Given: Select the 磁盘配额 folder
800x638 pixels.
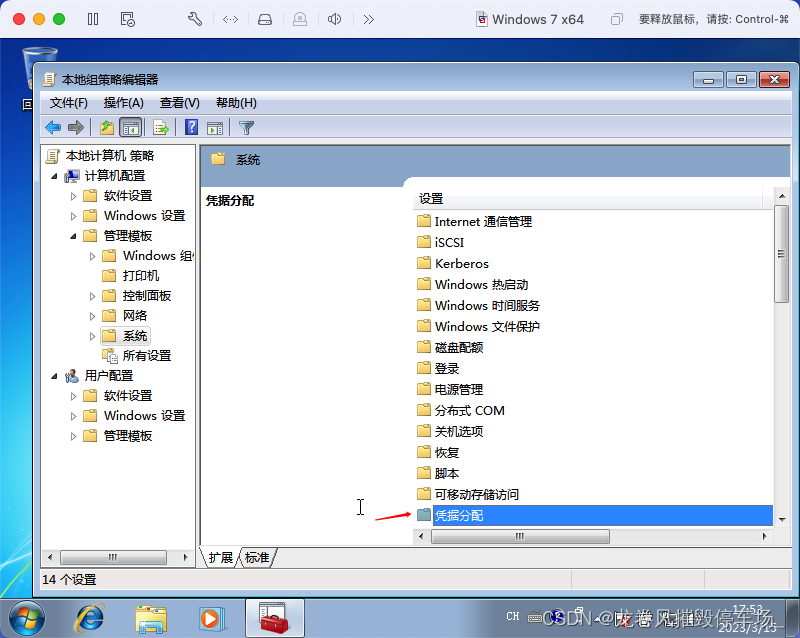Looking at the screenshot, I should tap(459, 348).
